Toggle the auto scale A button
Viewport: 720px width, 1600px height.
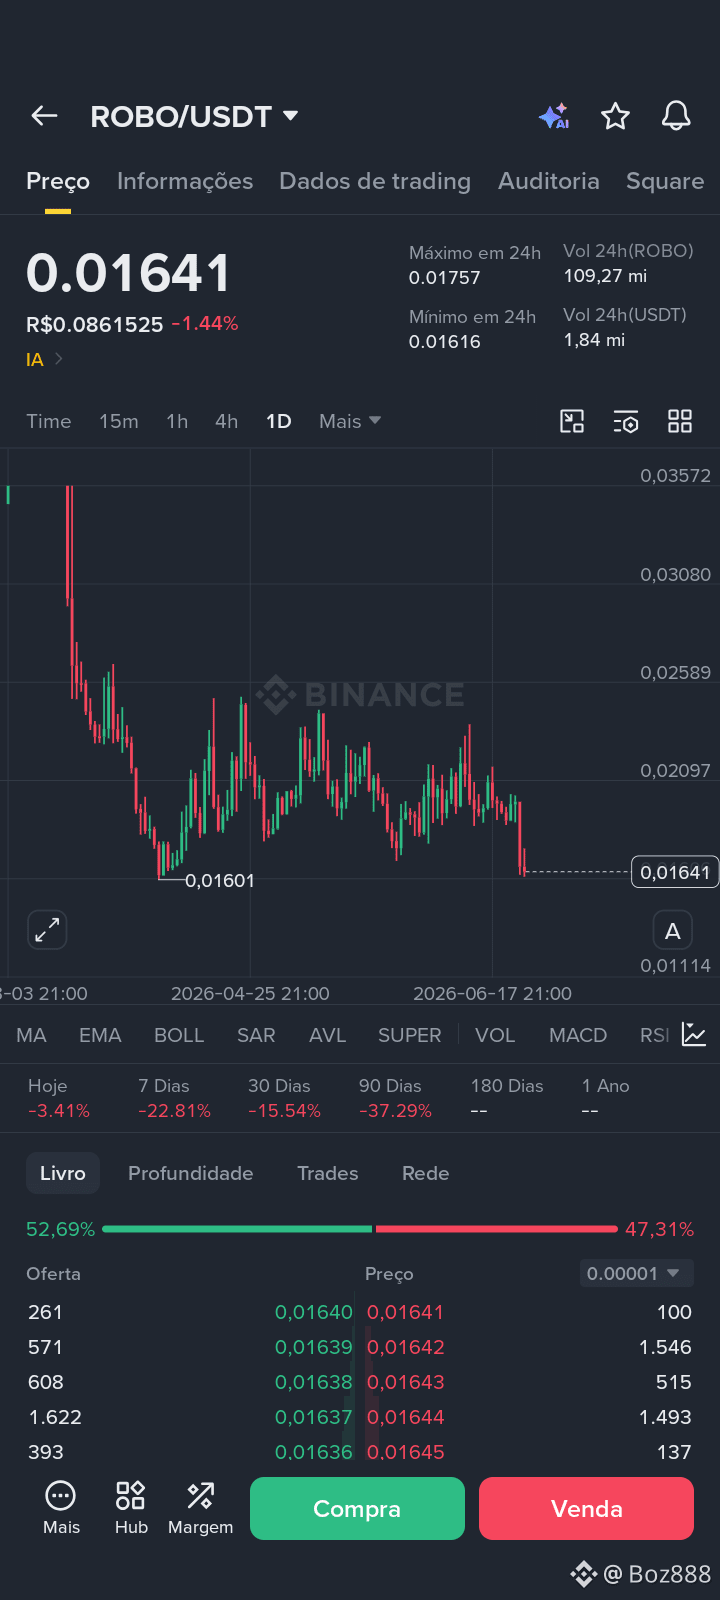pos(673,931)
